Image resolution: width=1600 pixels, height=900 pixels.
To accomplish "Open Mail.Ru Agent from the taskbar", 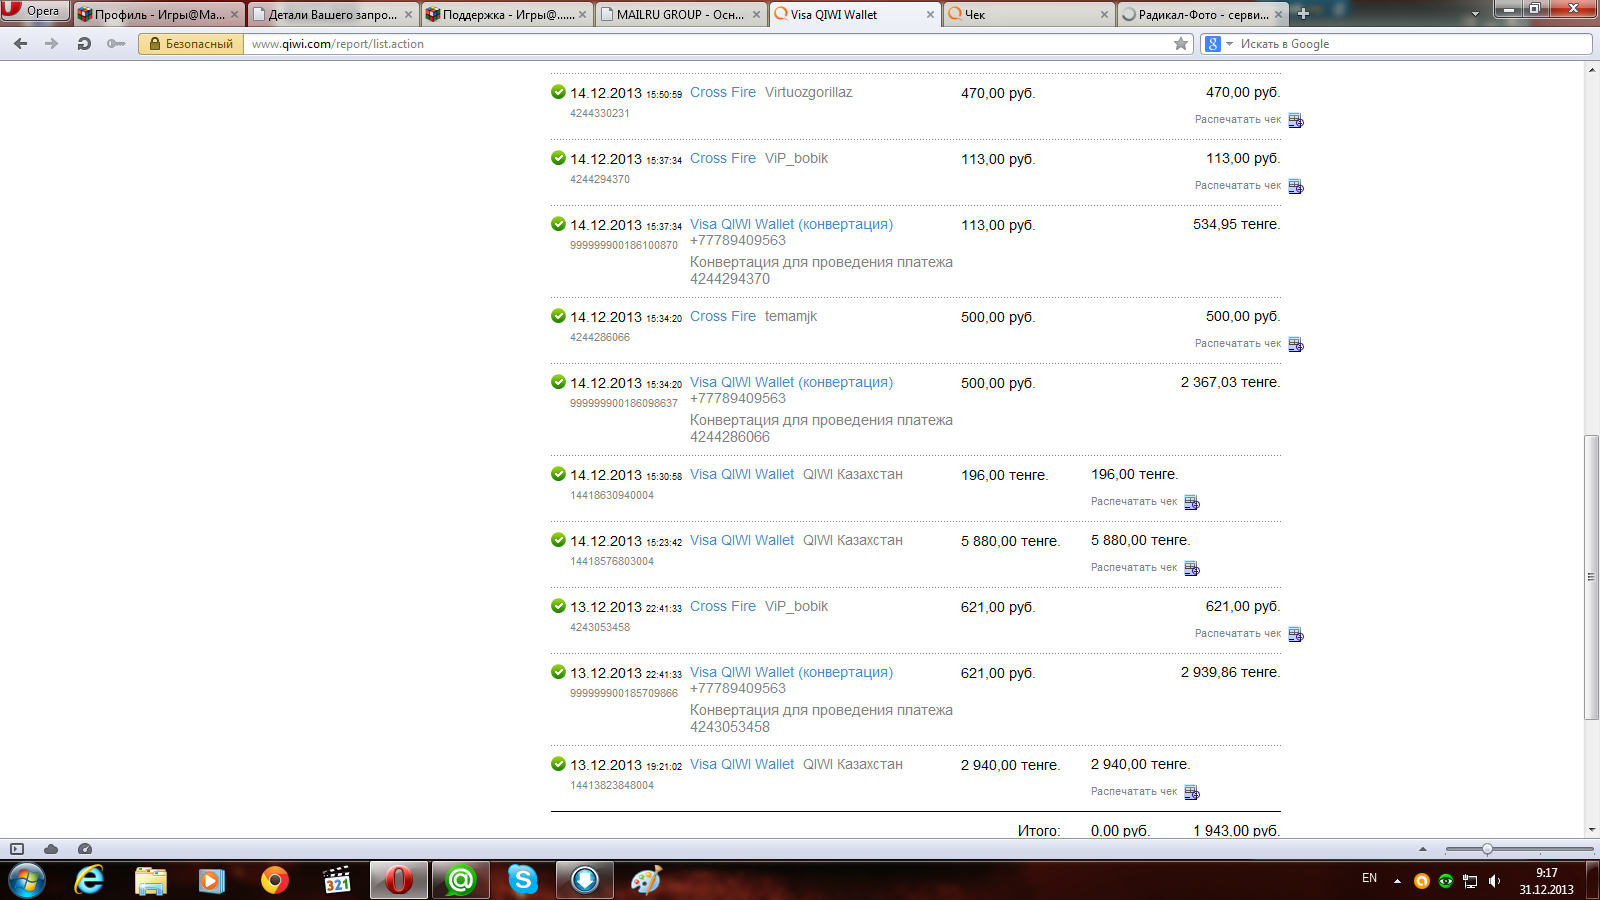I will click(x=461, y=880).
